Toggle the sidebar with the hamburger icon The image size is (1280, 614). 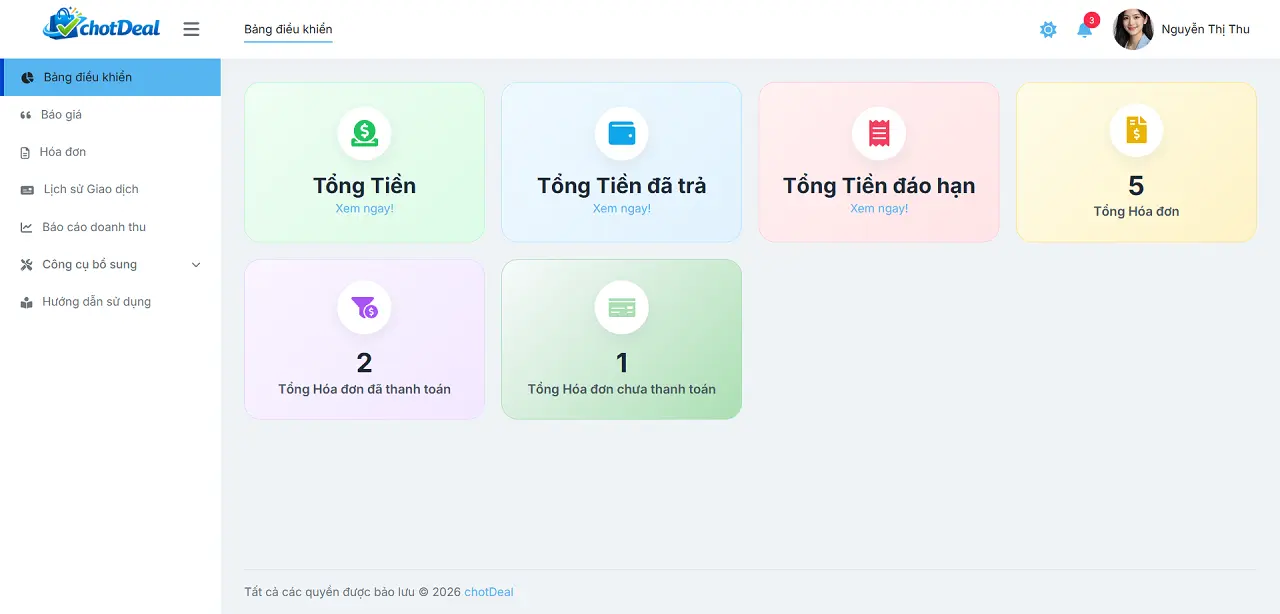pyautogui.click(x=191, y=29)
